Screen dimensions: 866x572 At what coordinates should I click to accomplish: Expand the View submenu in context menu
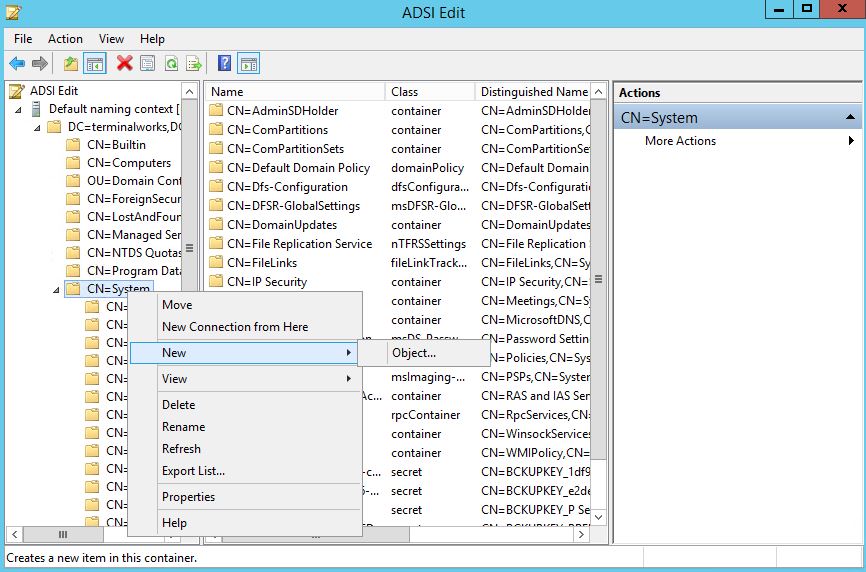click(245, 379)
